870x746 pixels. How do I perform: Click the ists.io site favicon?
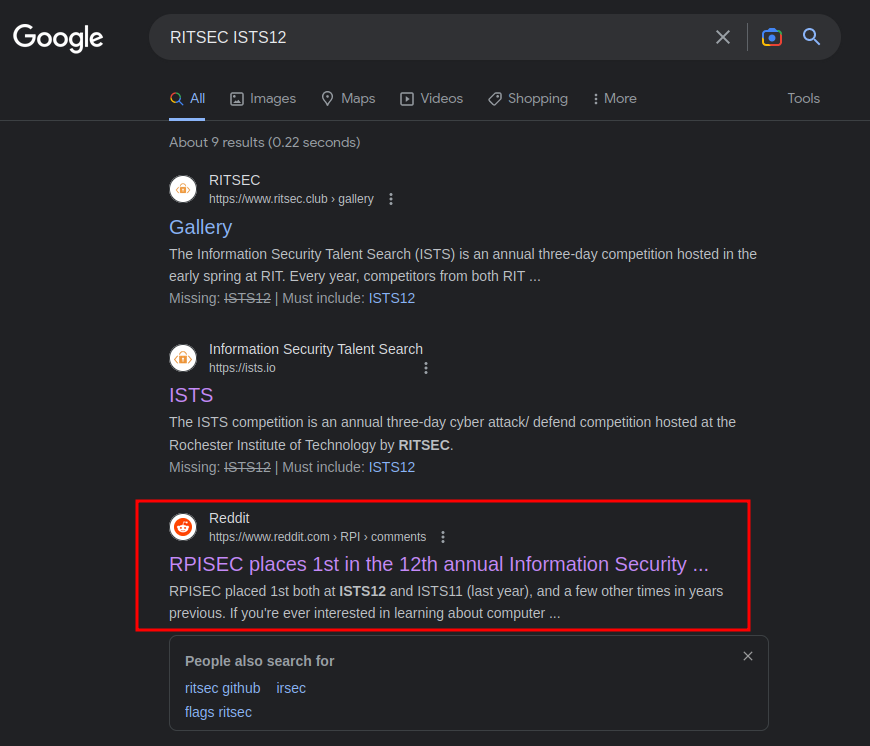(x=183, y=358)
